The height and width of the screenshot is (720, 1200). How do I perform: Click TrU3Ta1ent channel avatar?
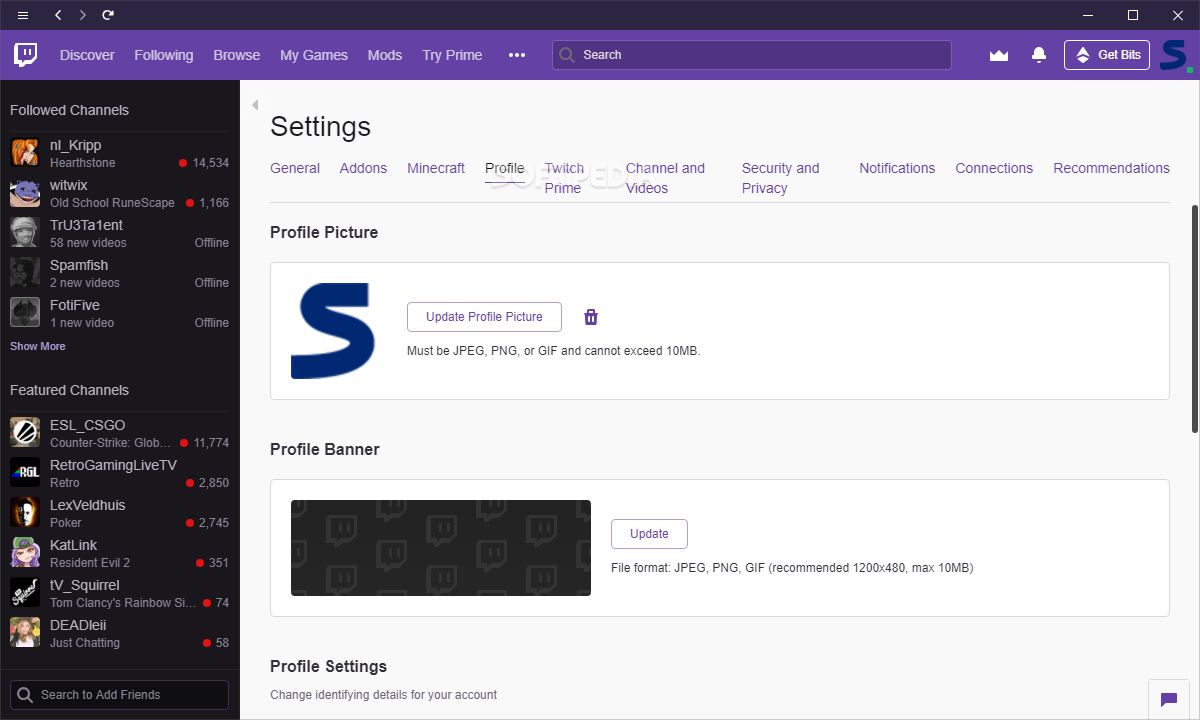tap(25, 233)
